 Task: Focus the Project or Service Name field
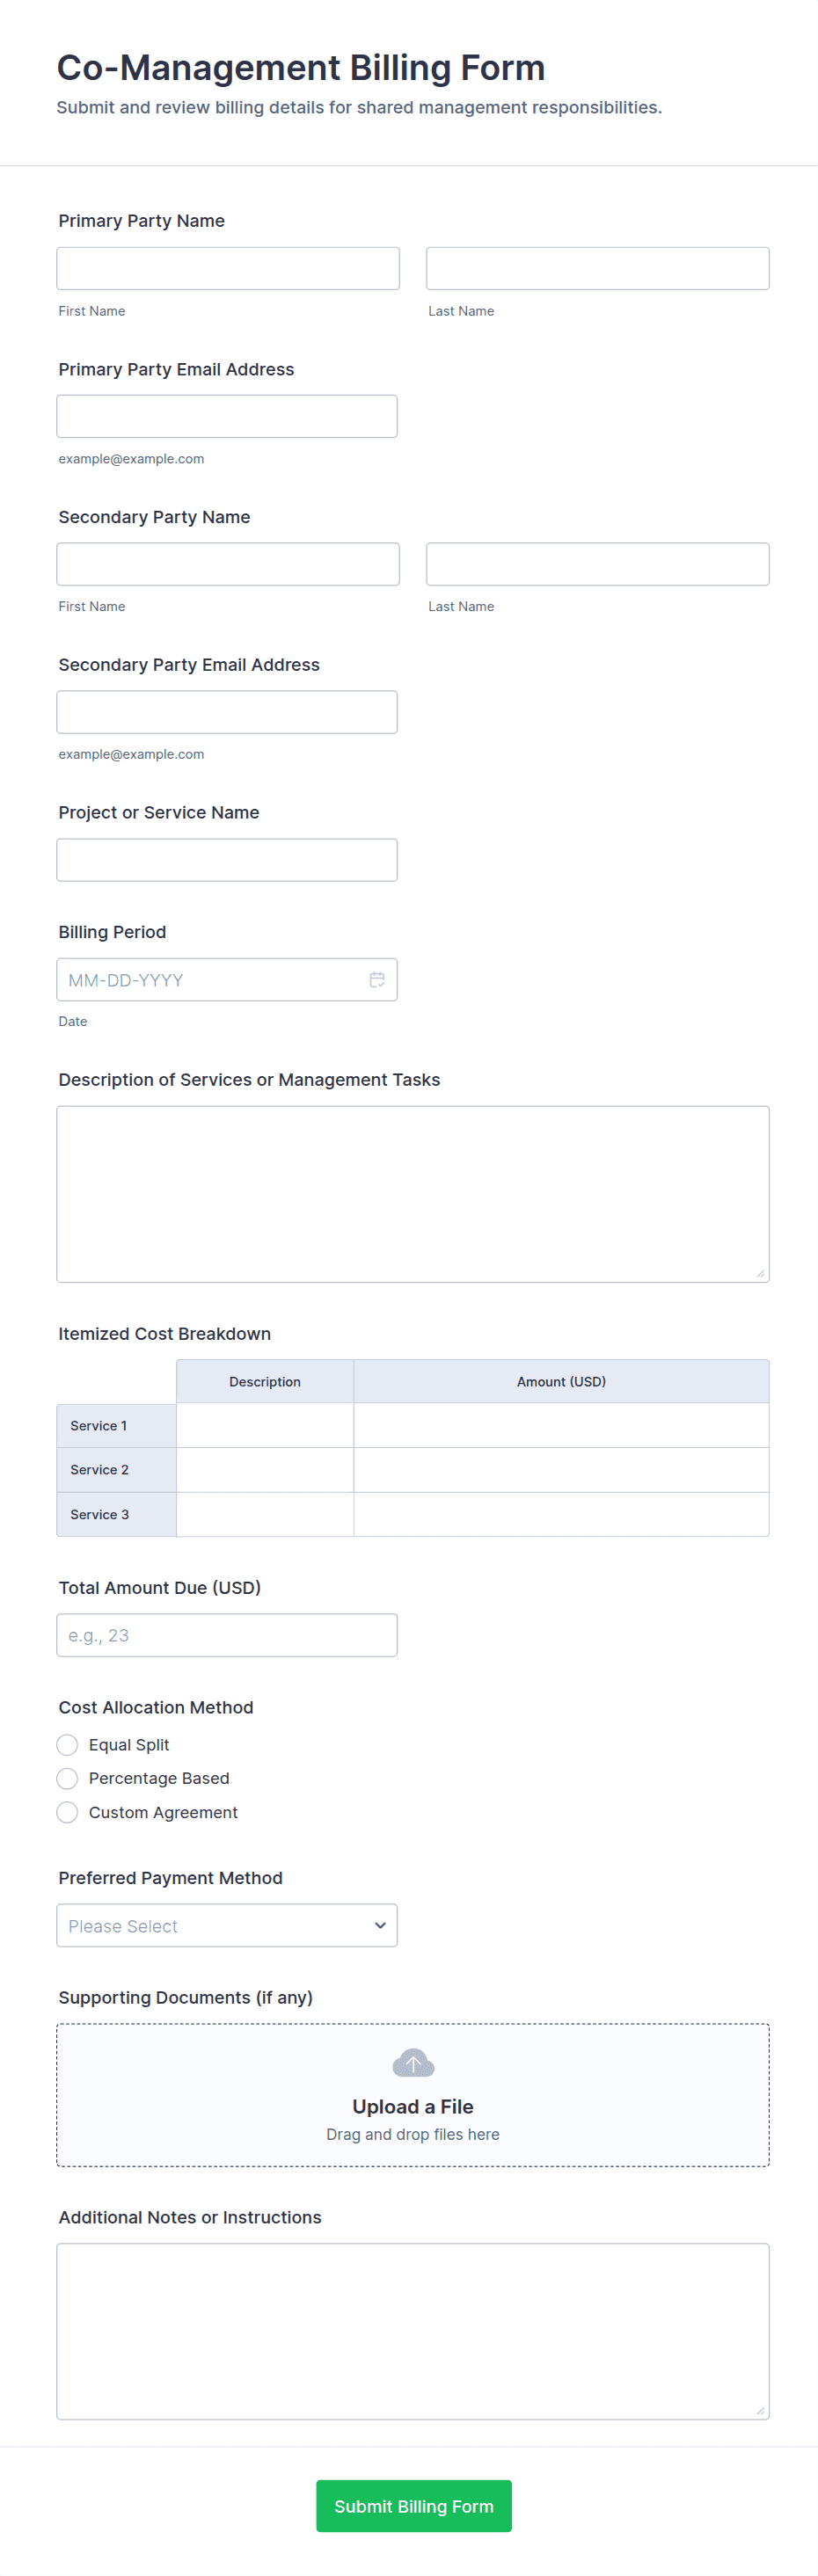tap(227, 860)
